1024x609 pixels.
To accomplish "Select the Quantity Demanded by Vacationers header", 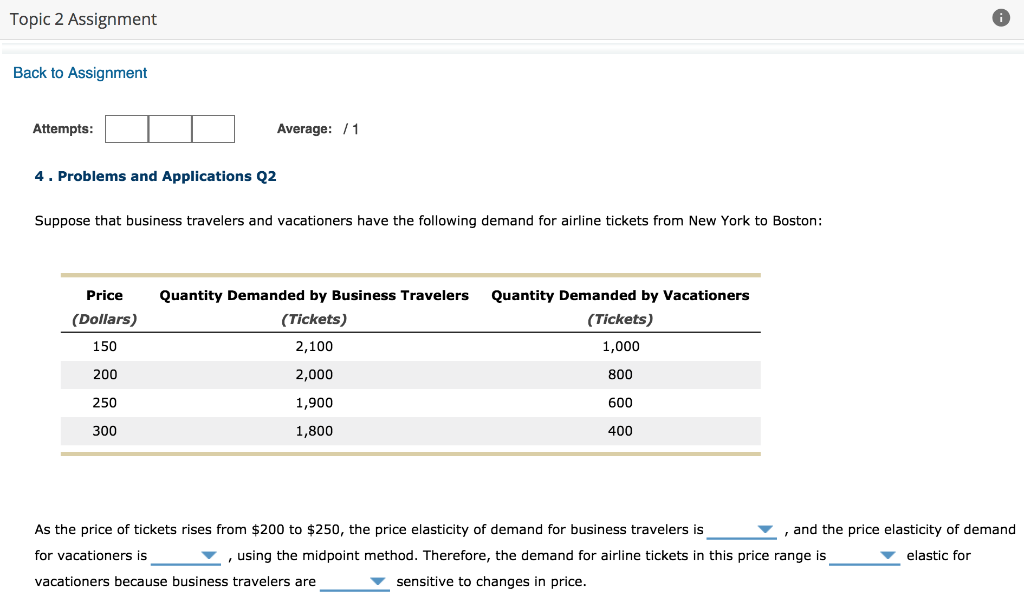I will coord(620,295).
